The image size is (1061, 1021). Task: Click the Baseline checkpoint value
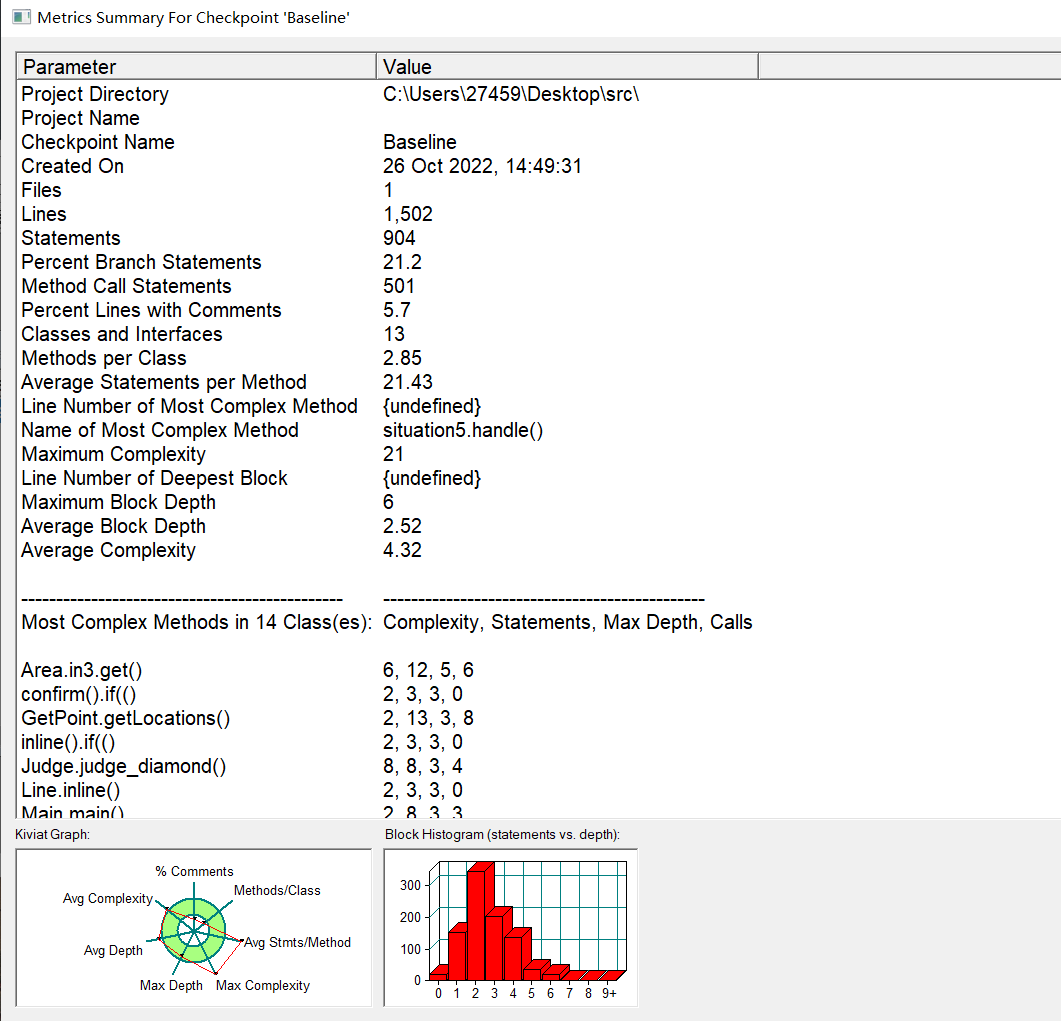tap(420, 142)
